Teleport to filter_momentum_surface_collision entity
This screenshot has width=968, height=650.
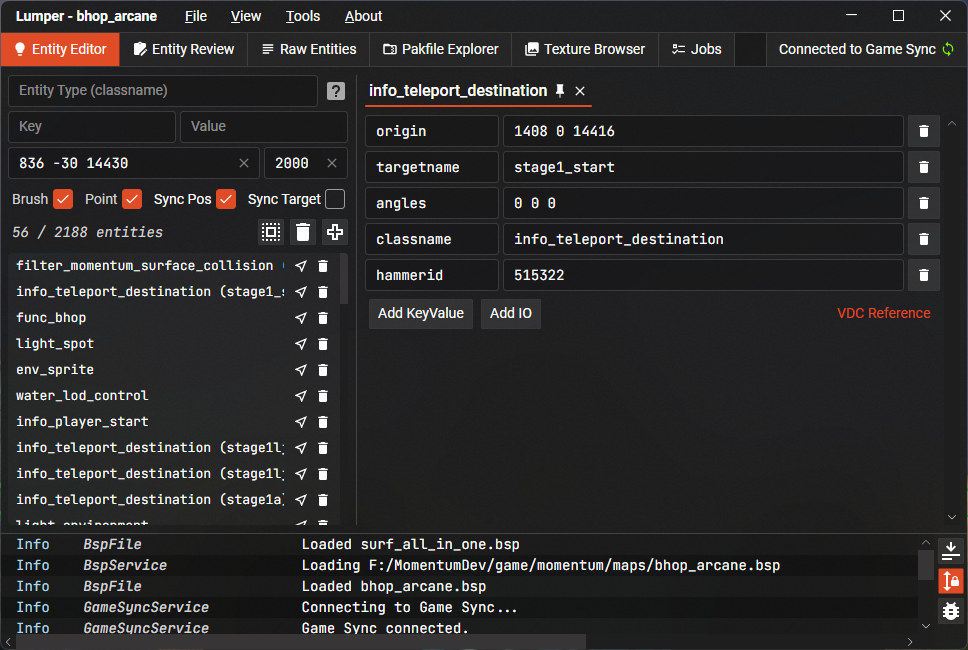coord(301,266)
